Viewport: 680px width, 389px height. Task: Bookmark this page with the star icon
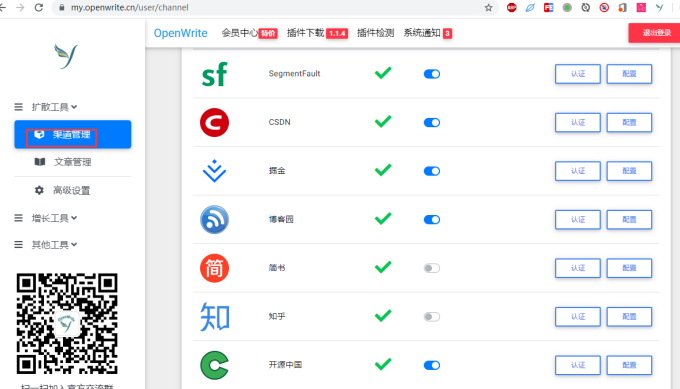click(x=488, y=7)
